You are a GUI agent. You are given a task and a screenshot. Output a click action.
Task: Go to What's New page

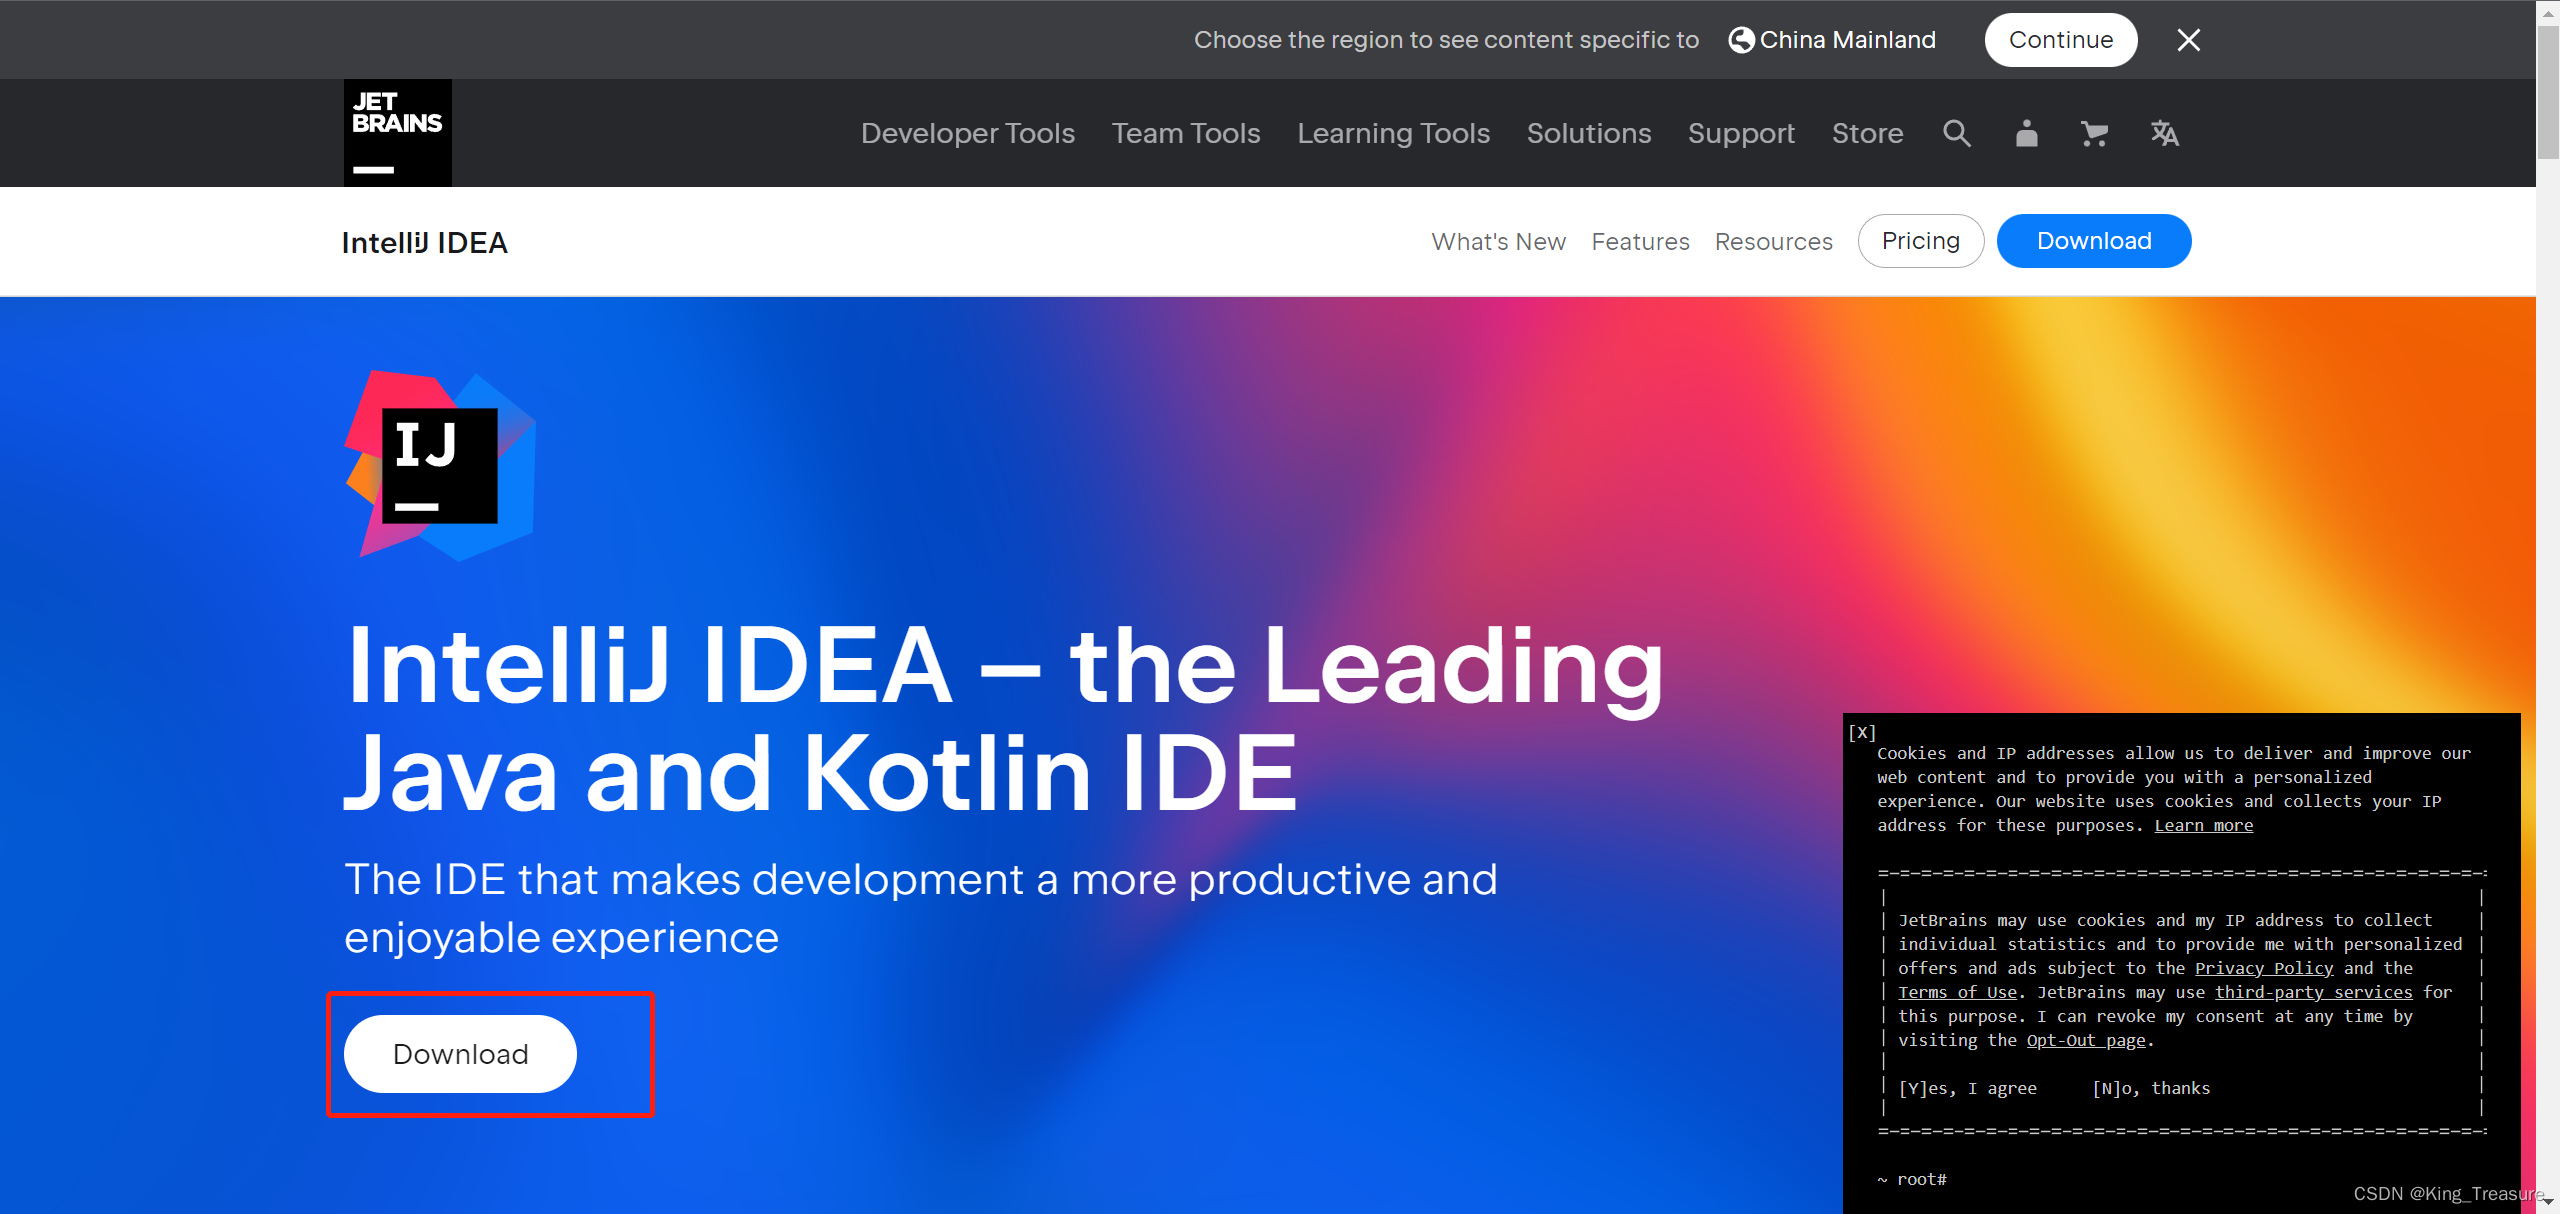click(x=1498, y=241)
